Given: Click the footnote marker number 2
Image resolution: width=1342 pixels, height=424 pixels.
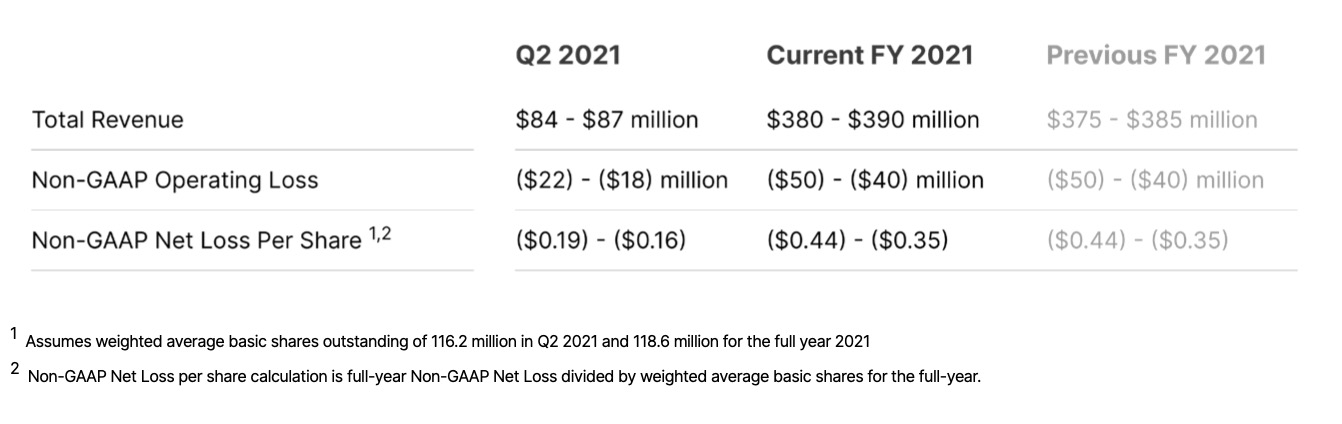Looking at the screenshot, I should point(15,368).
